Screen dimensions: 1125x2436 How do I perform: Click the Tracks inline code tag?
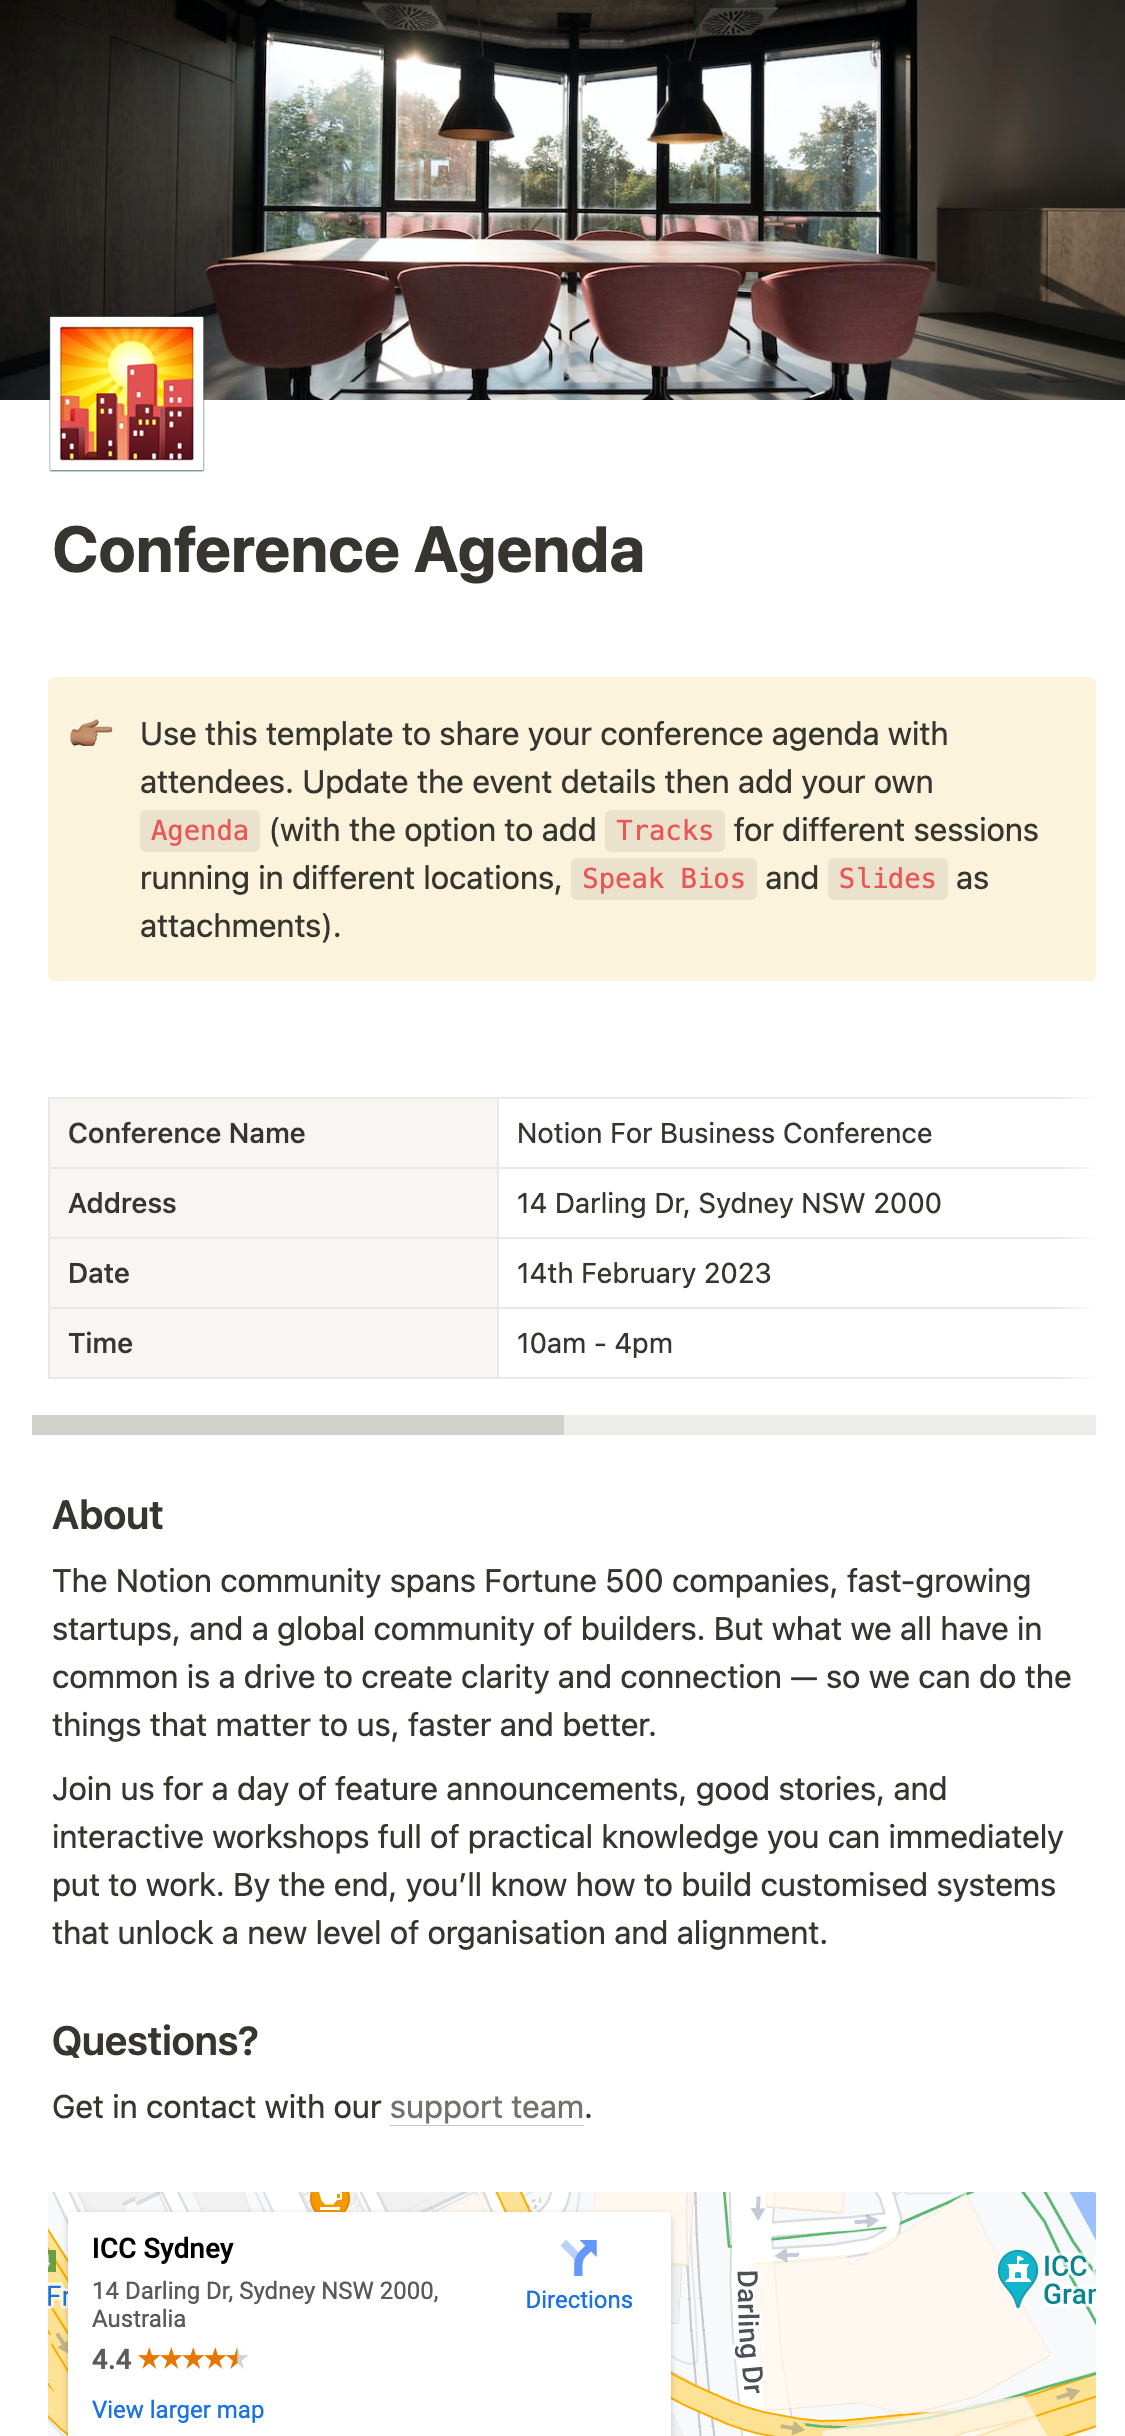point(664,830)
